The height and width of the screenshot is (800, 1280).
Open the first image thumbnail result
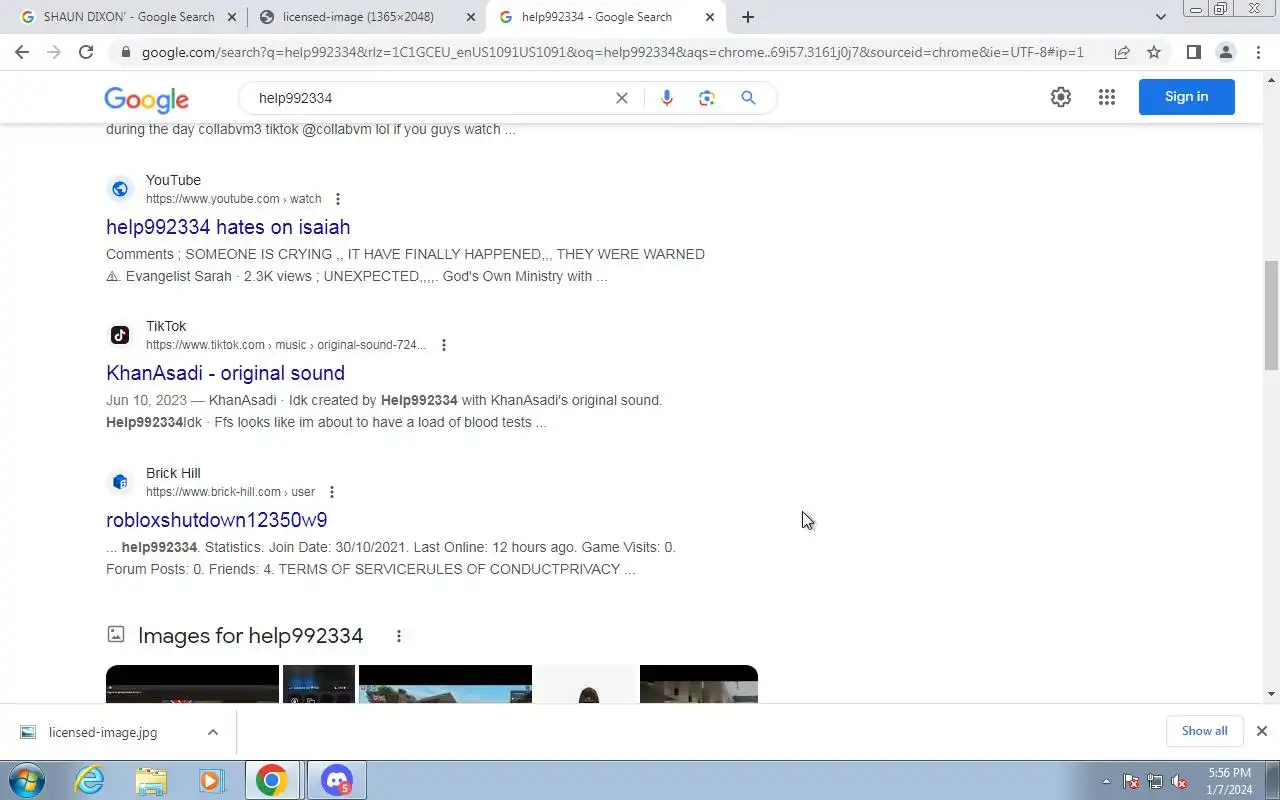tap(192, 684)
